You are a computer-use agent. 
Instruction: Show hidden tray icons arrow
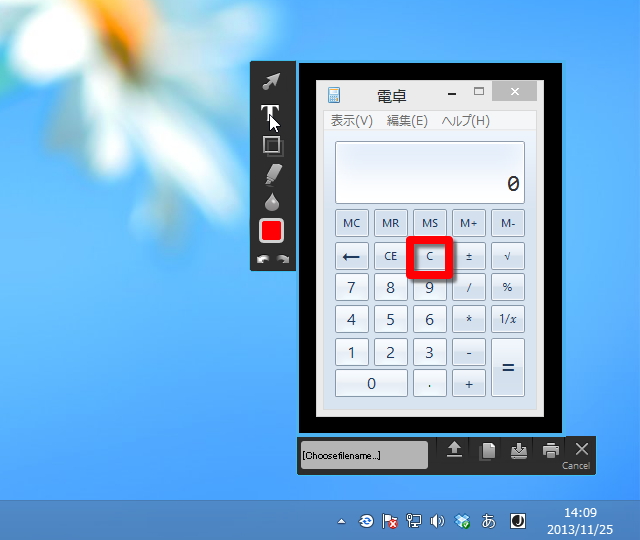tap(342, 521)
